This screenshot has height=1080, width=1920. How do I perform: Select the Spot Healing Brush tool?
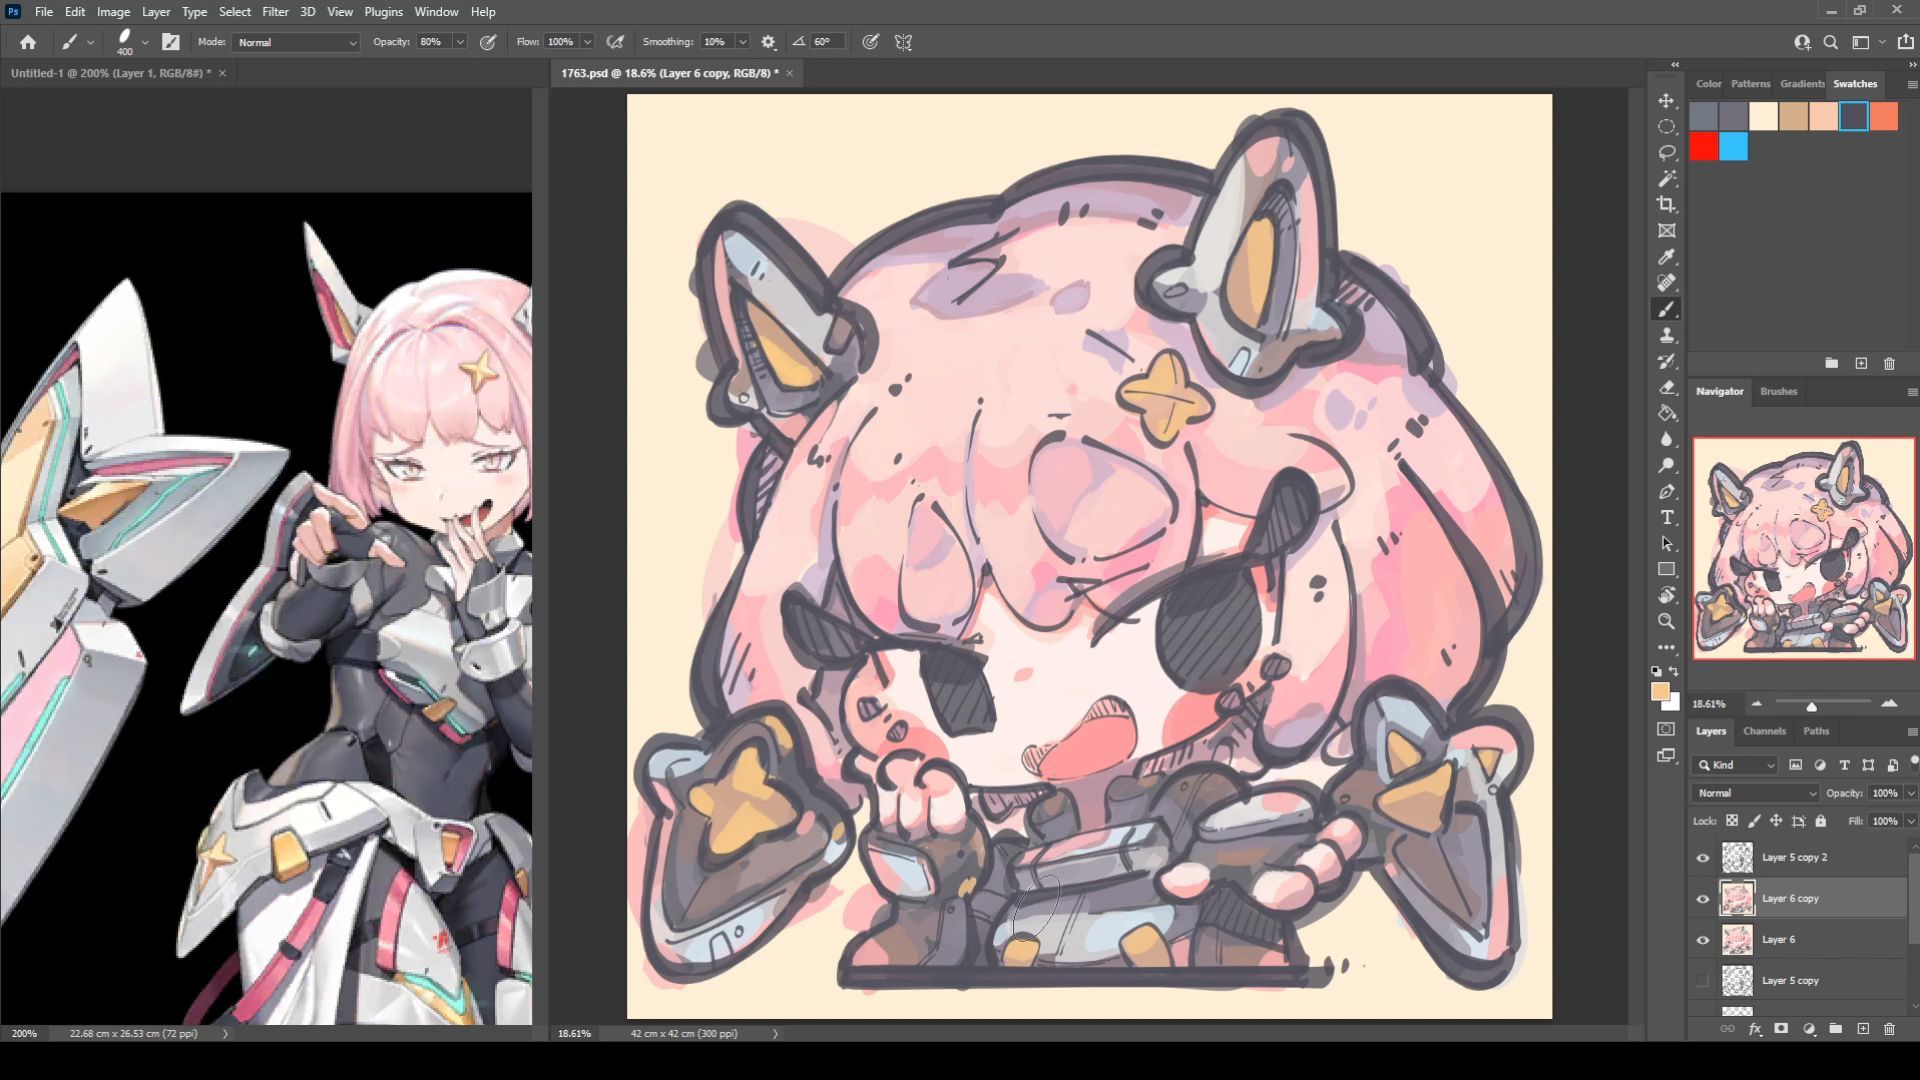(x=1666, y=283)
